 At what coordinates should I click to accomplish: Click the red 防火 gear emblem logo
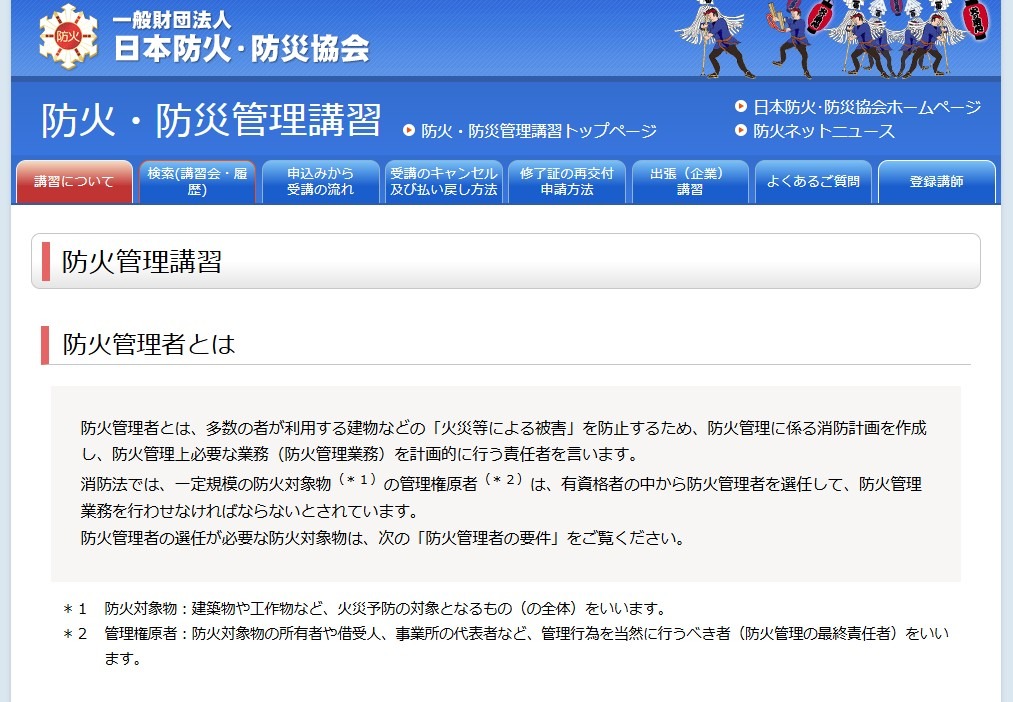(66, 34)
